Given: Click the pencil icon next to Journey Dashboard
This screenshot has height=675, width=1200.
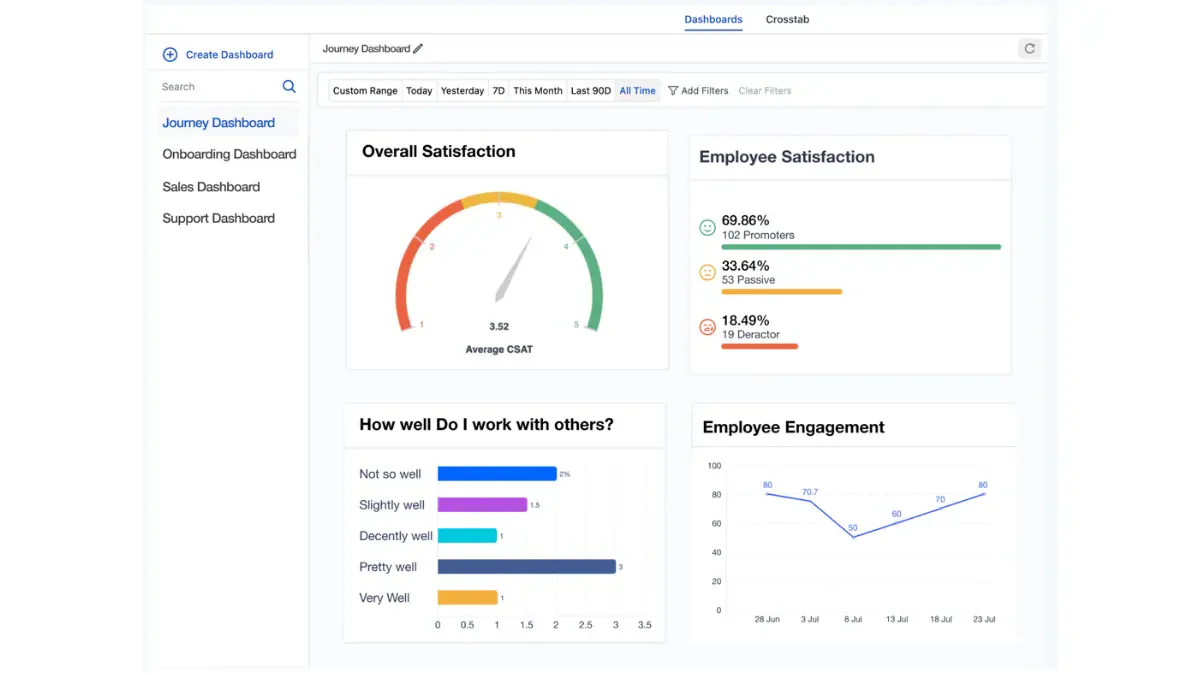Looking at the screenshot, I should 418,49.
